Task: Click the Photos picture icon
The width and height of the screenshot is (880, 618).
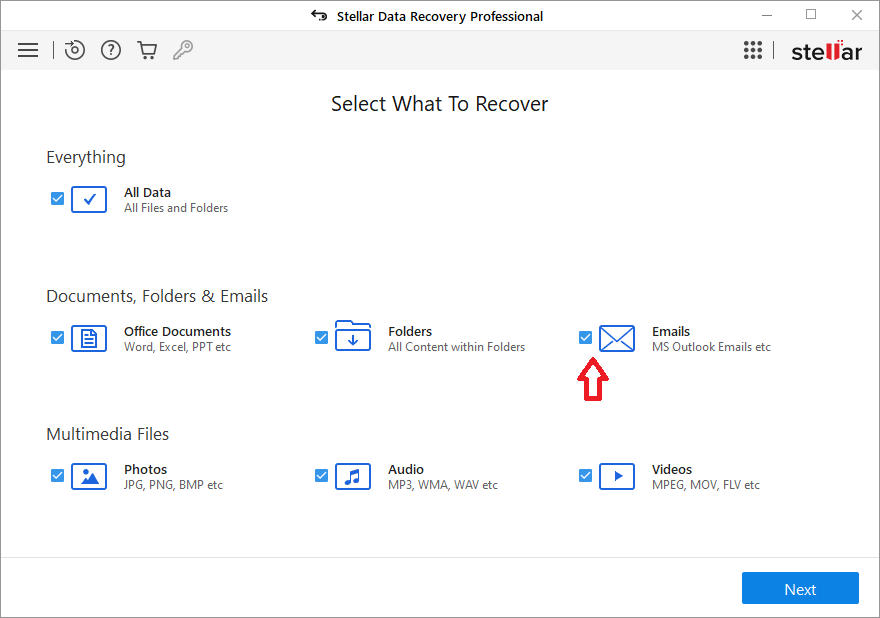Action: click(89, 476)
